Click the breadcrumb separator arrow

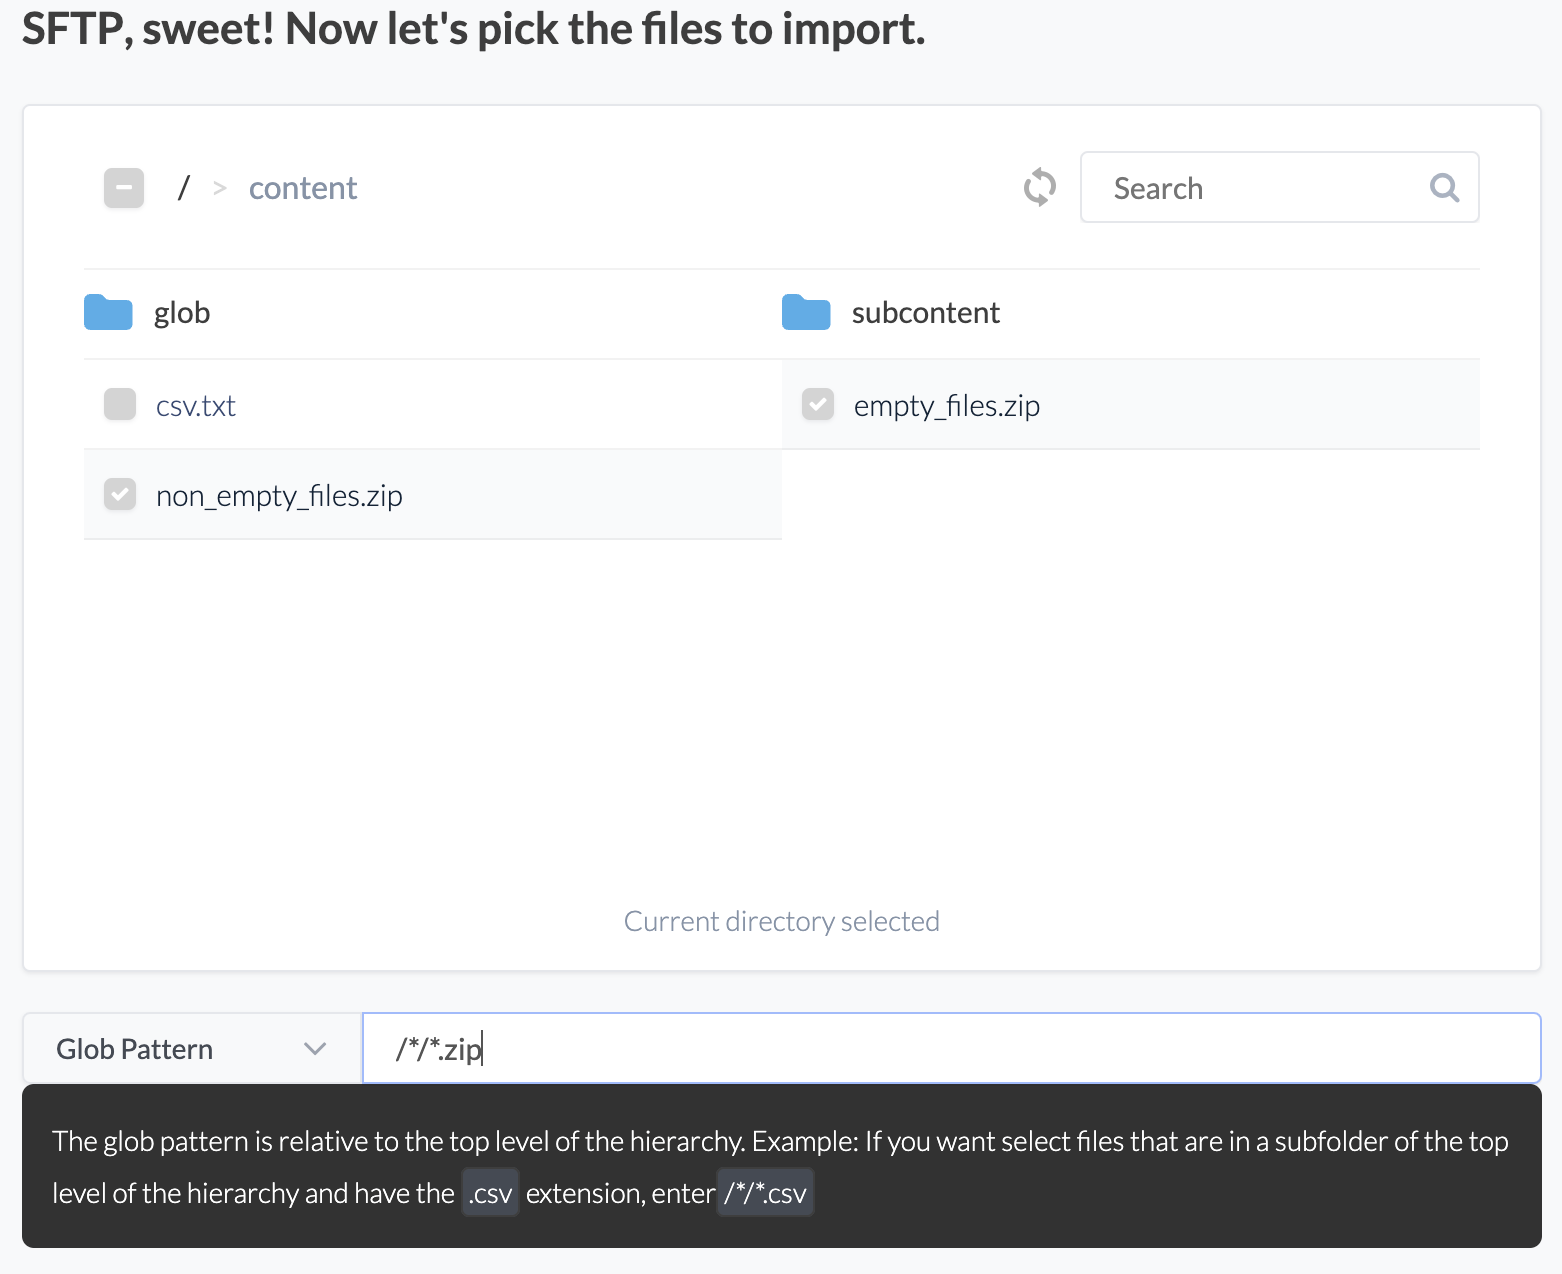click(220, 188)
